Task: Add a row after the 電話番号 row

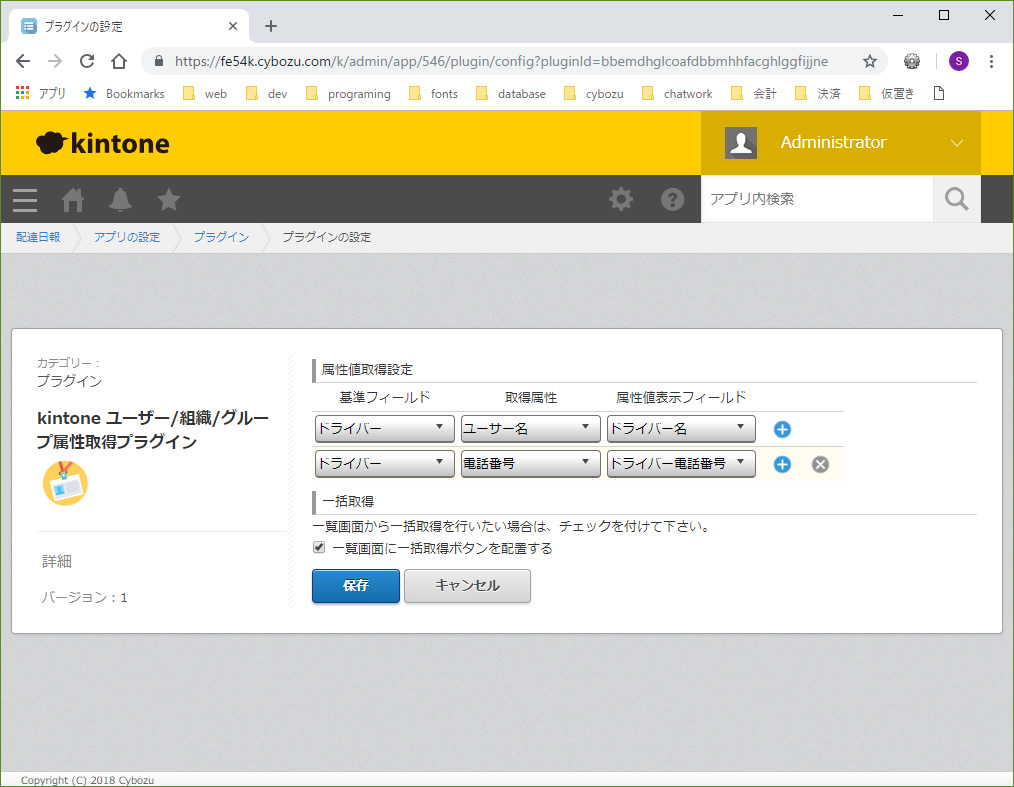Action: click(782, 464)
